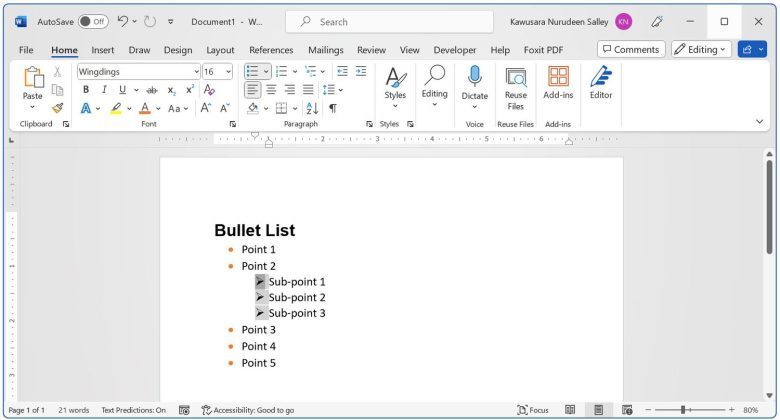Click Focus mode in status bar
This screenshot has height=420, width=780.
click(533, 410)
